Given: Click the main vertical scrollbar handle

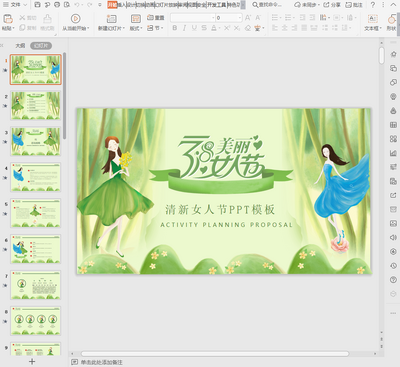Looking at the screenshot, I should point(382,55).
